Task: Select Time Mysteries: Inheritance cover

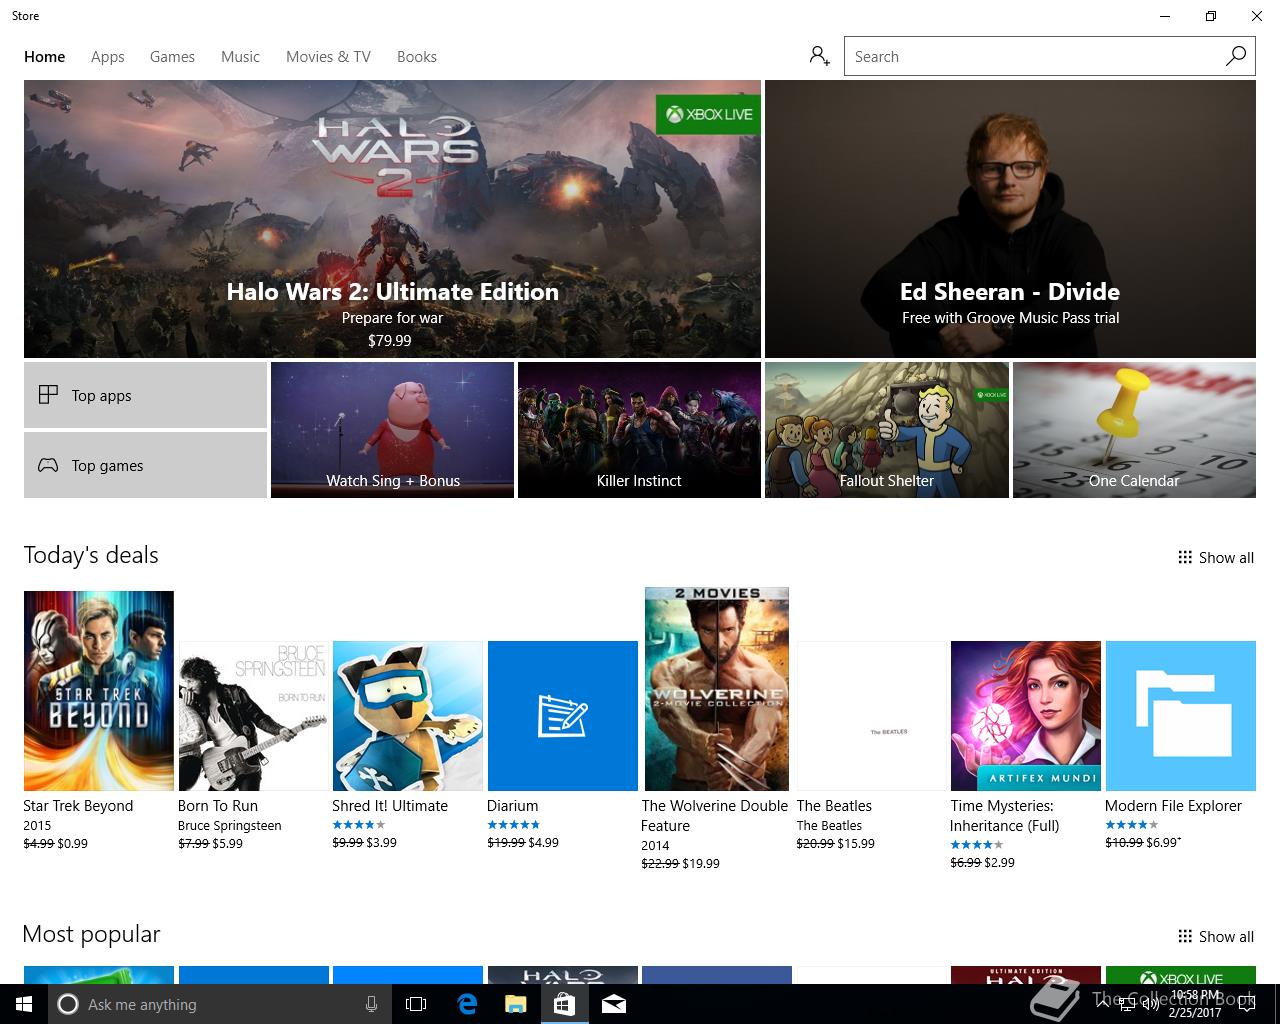Action: coord(1026,716)
